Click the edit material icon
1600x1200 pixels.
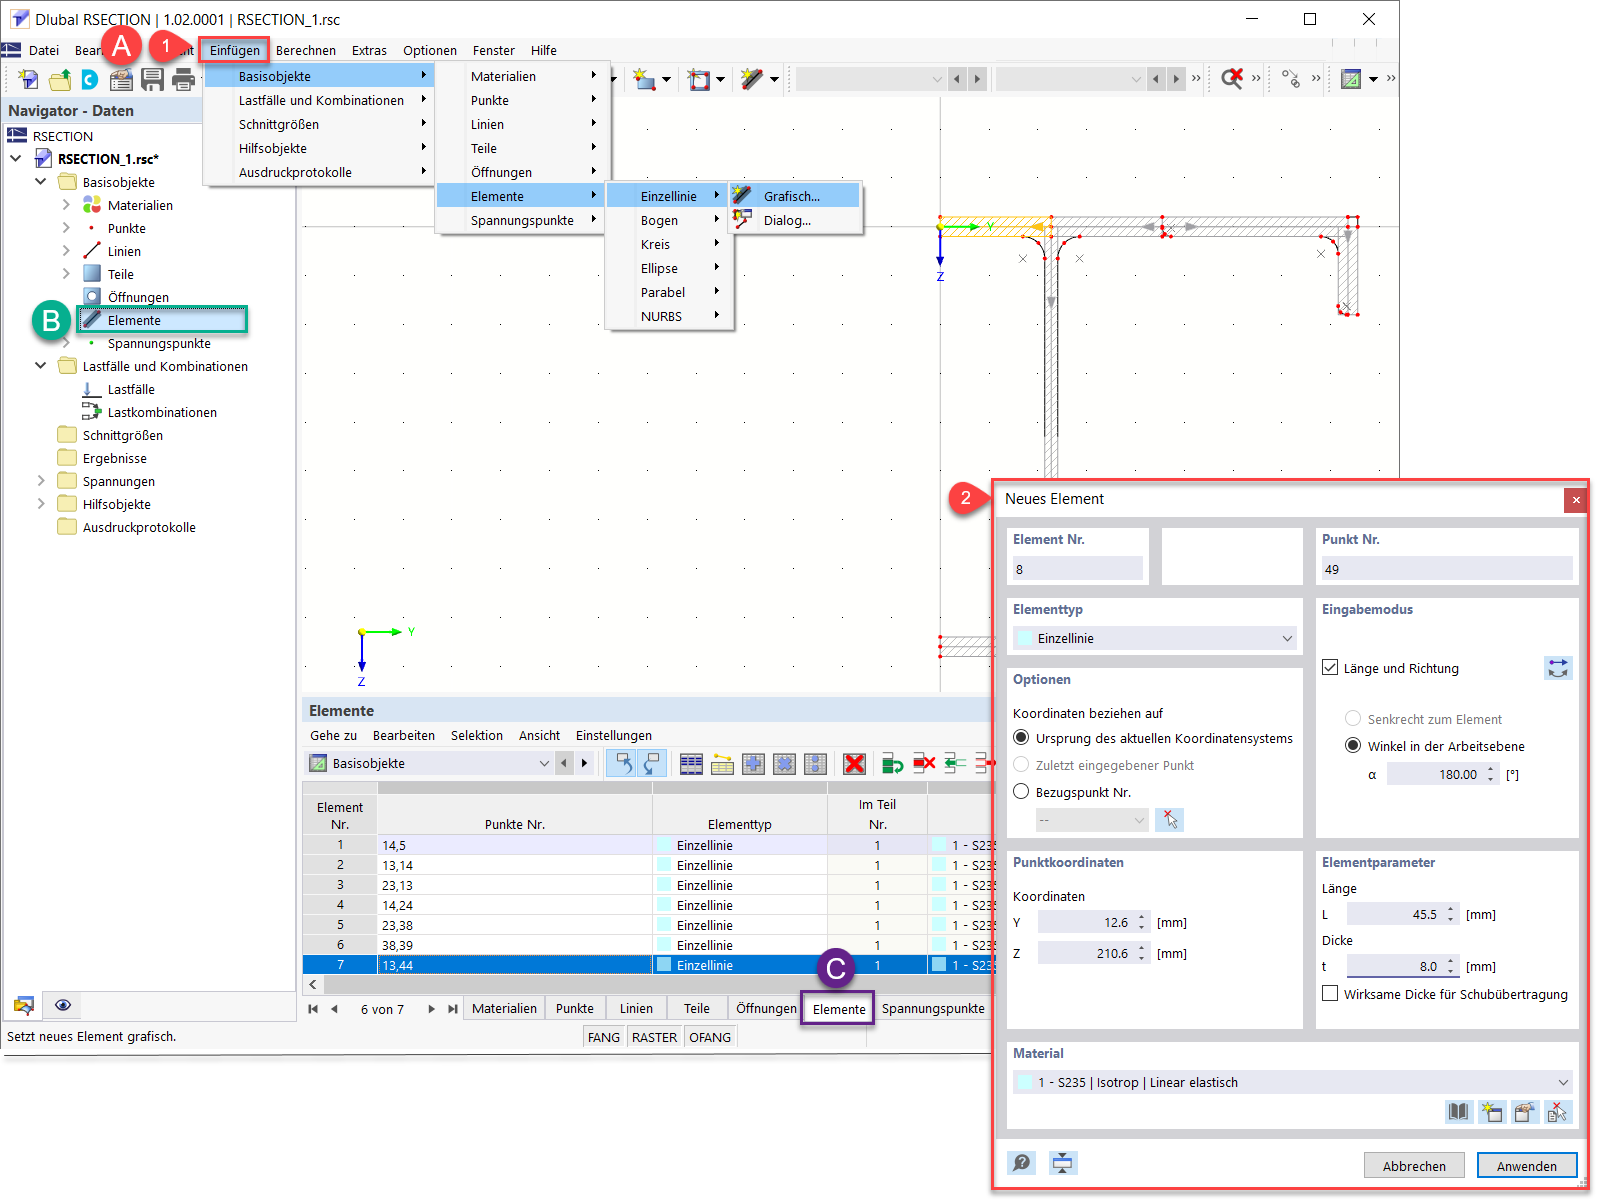(x=1525, y=1112)
